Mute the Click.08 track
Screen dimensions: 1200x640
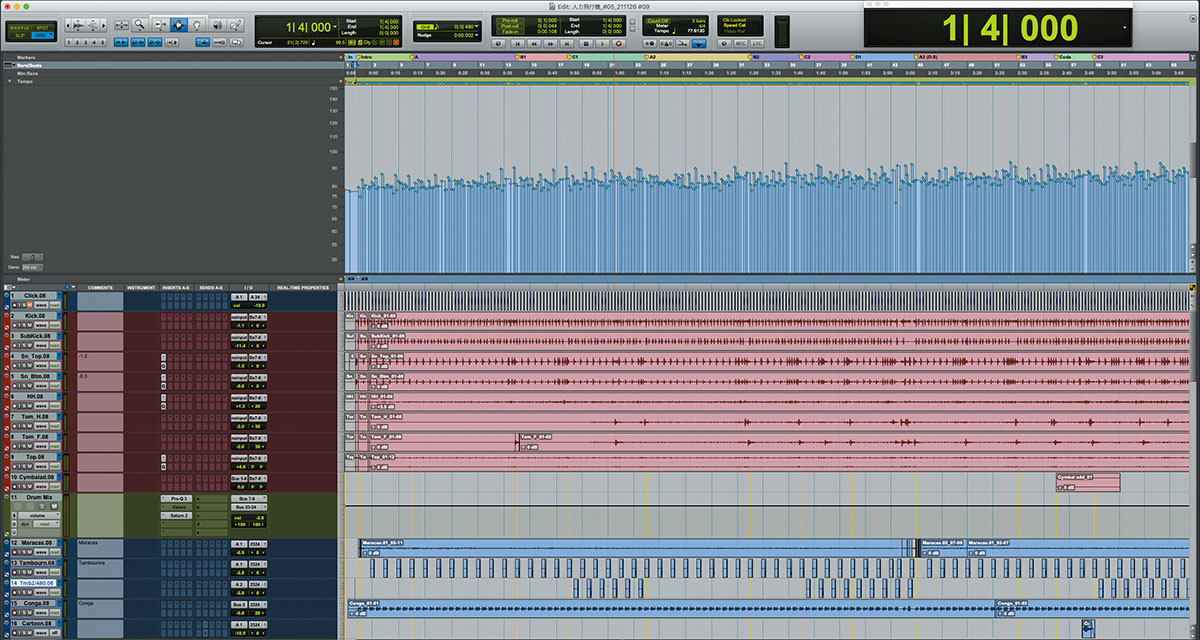tap(30, 305)
